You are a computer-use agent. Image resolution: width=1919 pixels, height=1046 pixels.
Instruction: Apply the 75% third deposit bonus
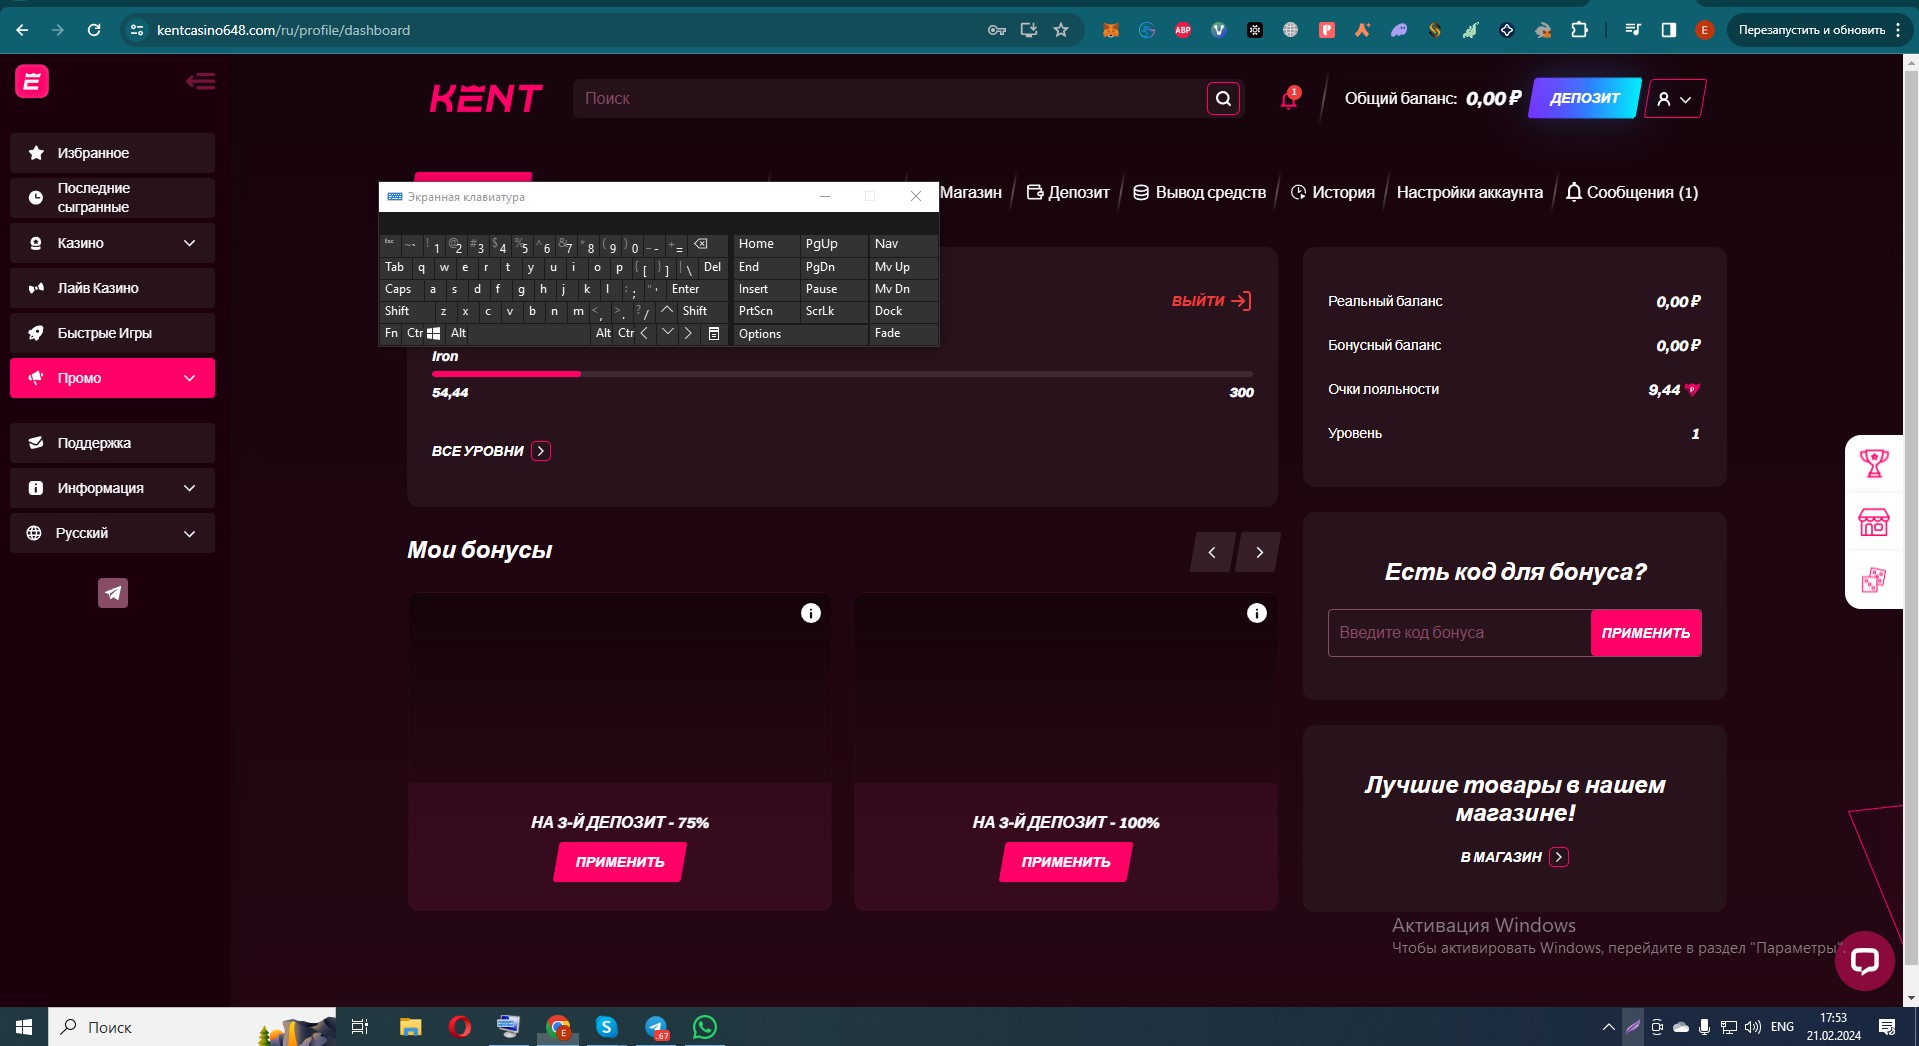coord(620,862)
